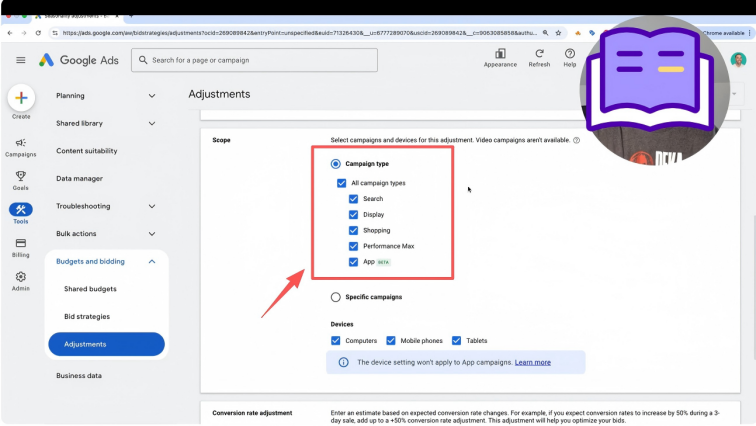Click the zoom magnifier in address bar

click(x=545, y=33)
